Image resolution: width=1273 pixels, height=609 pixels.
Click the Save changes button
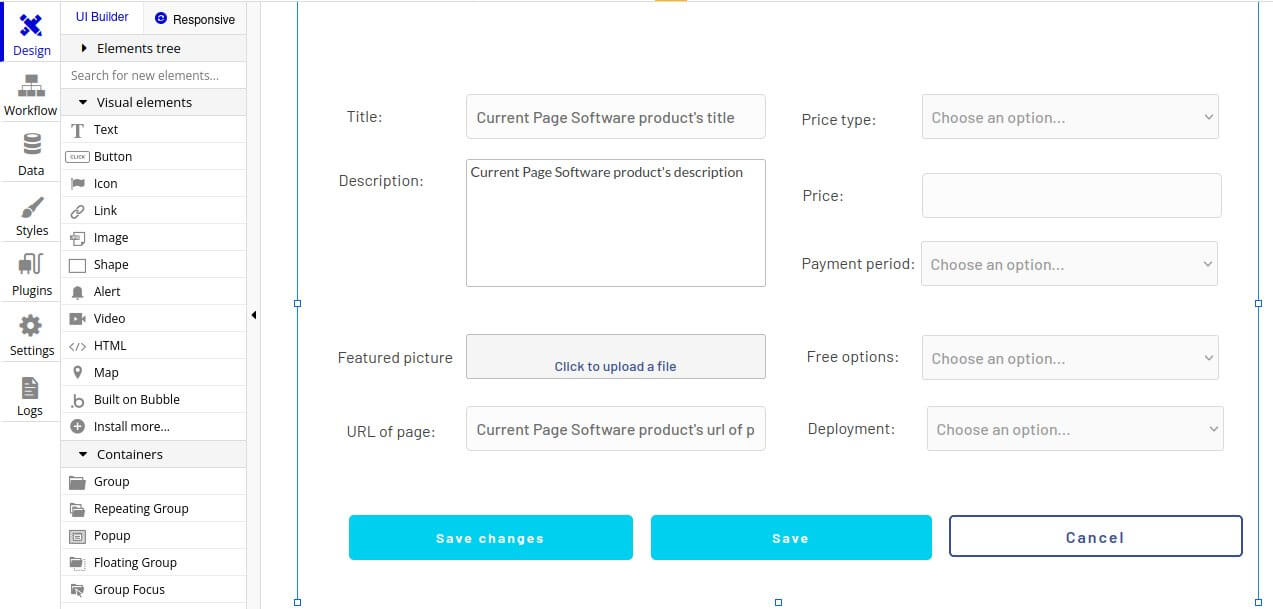[490, 538]
